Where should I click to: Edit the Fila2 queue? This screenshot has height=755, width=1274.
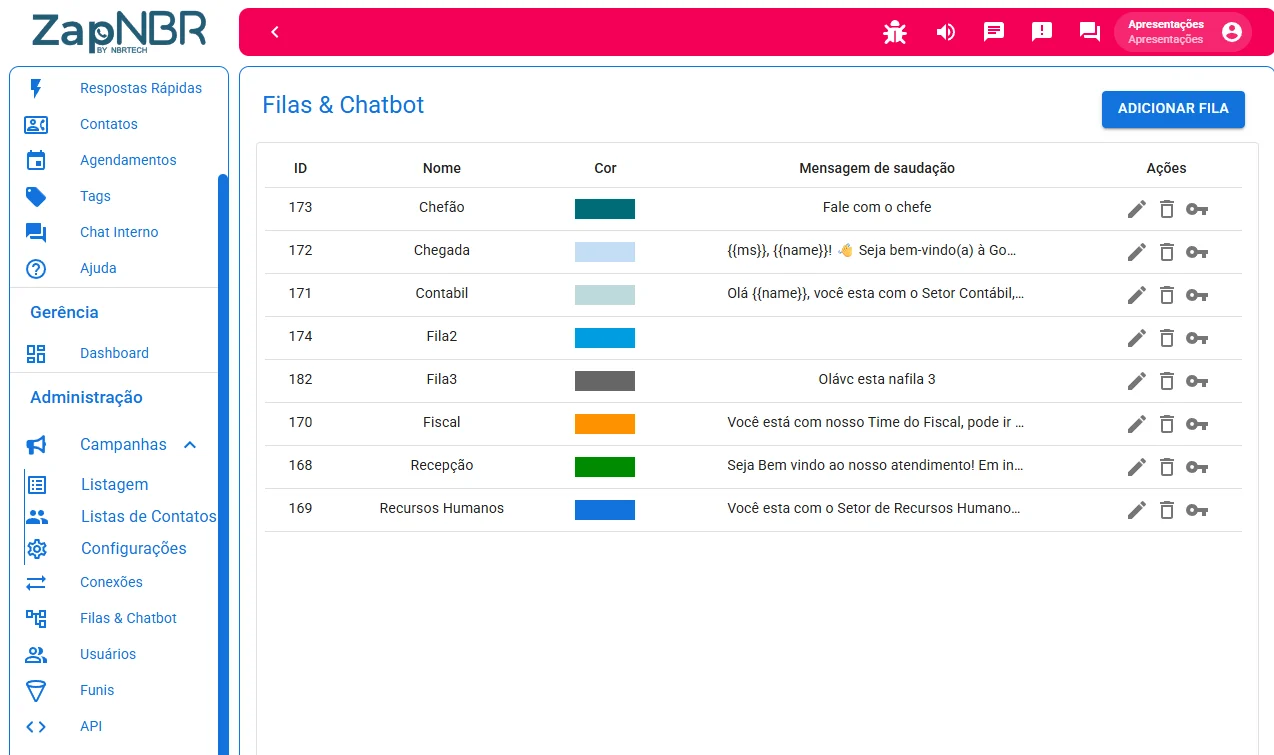point(1137,338)
